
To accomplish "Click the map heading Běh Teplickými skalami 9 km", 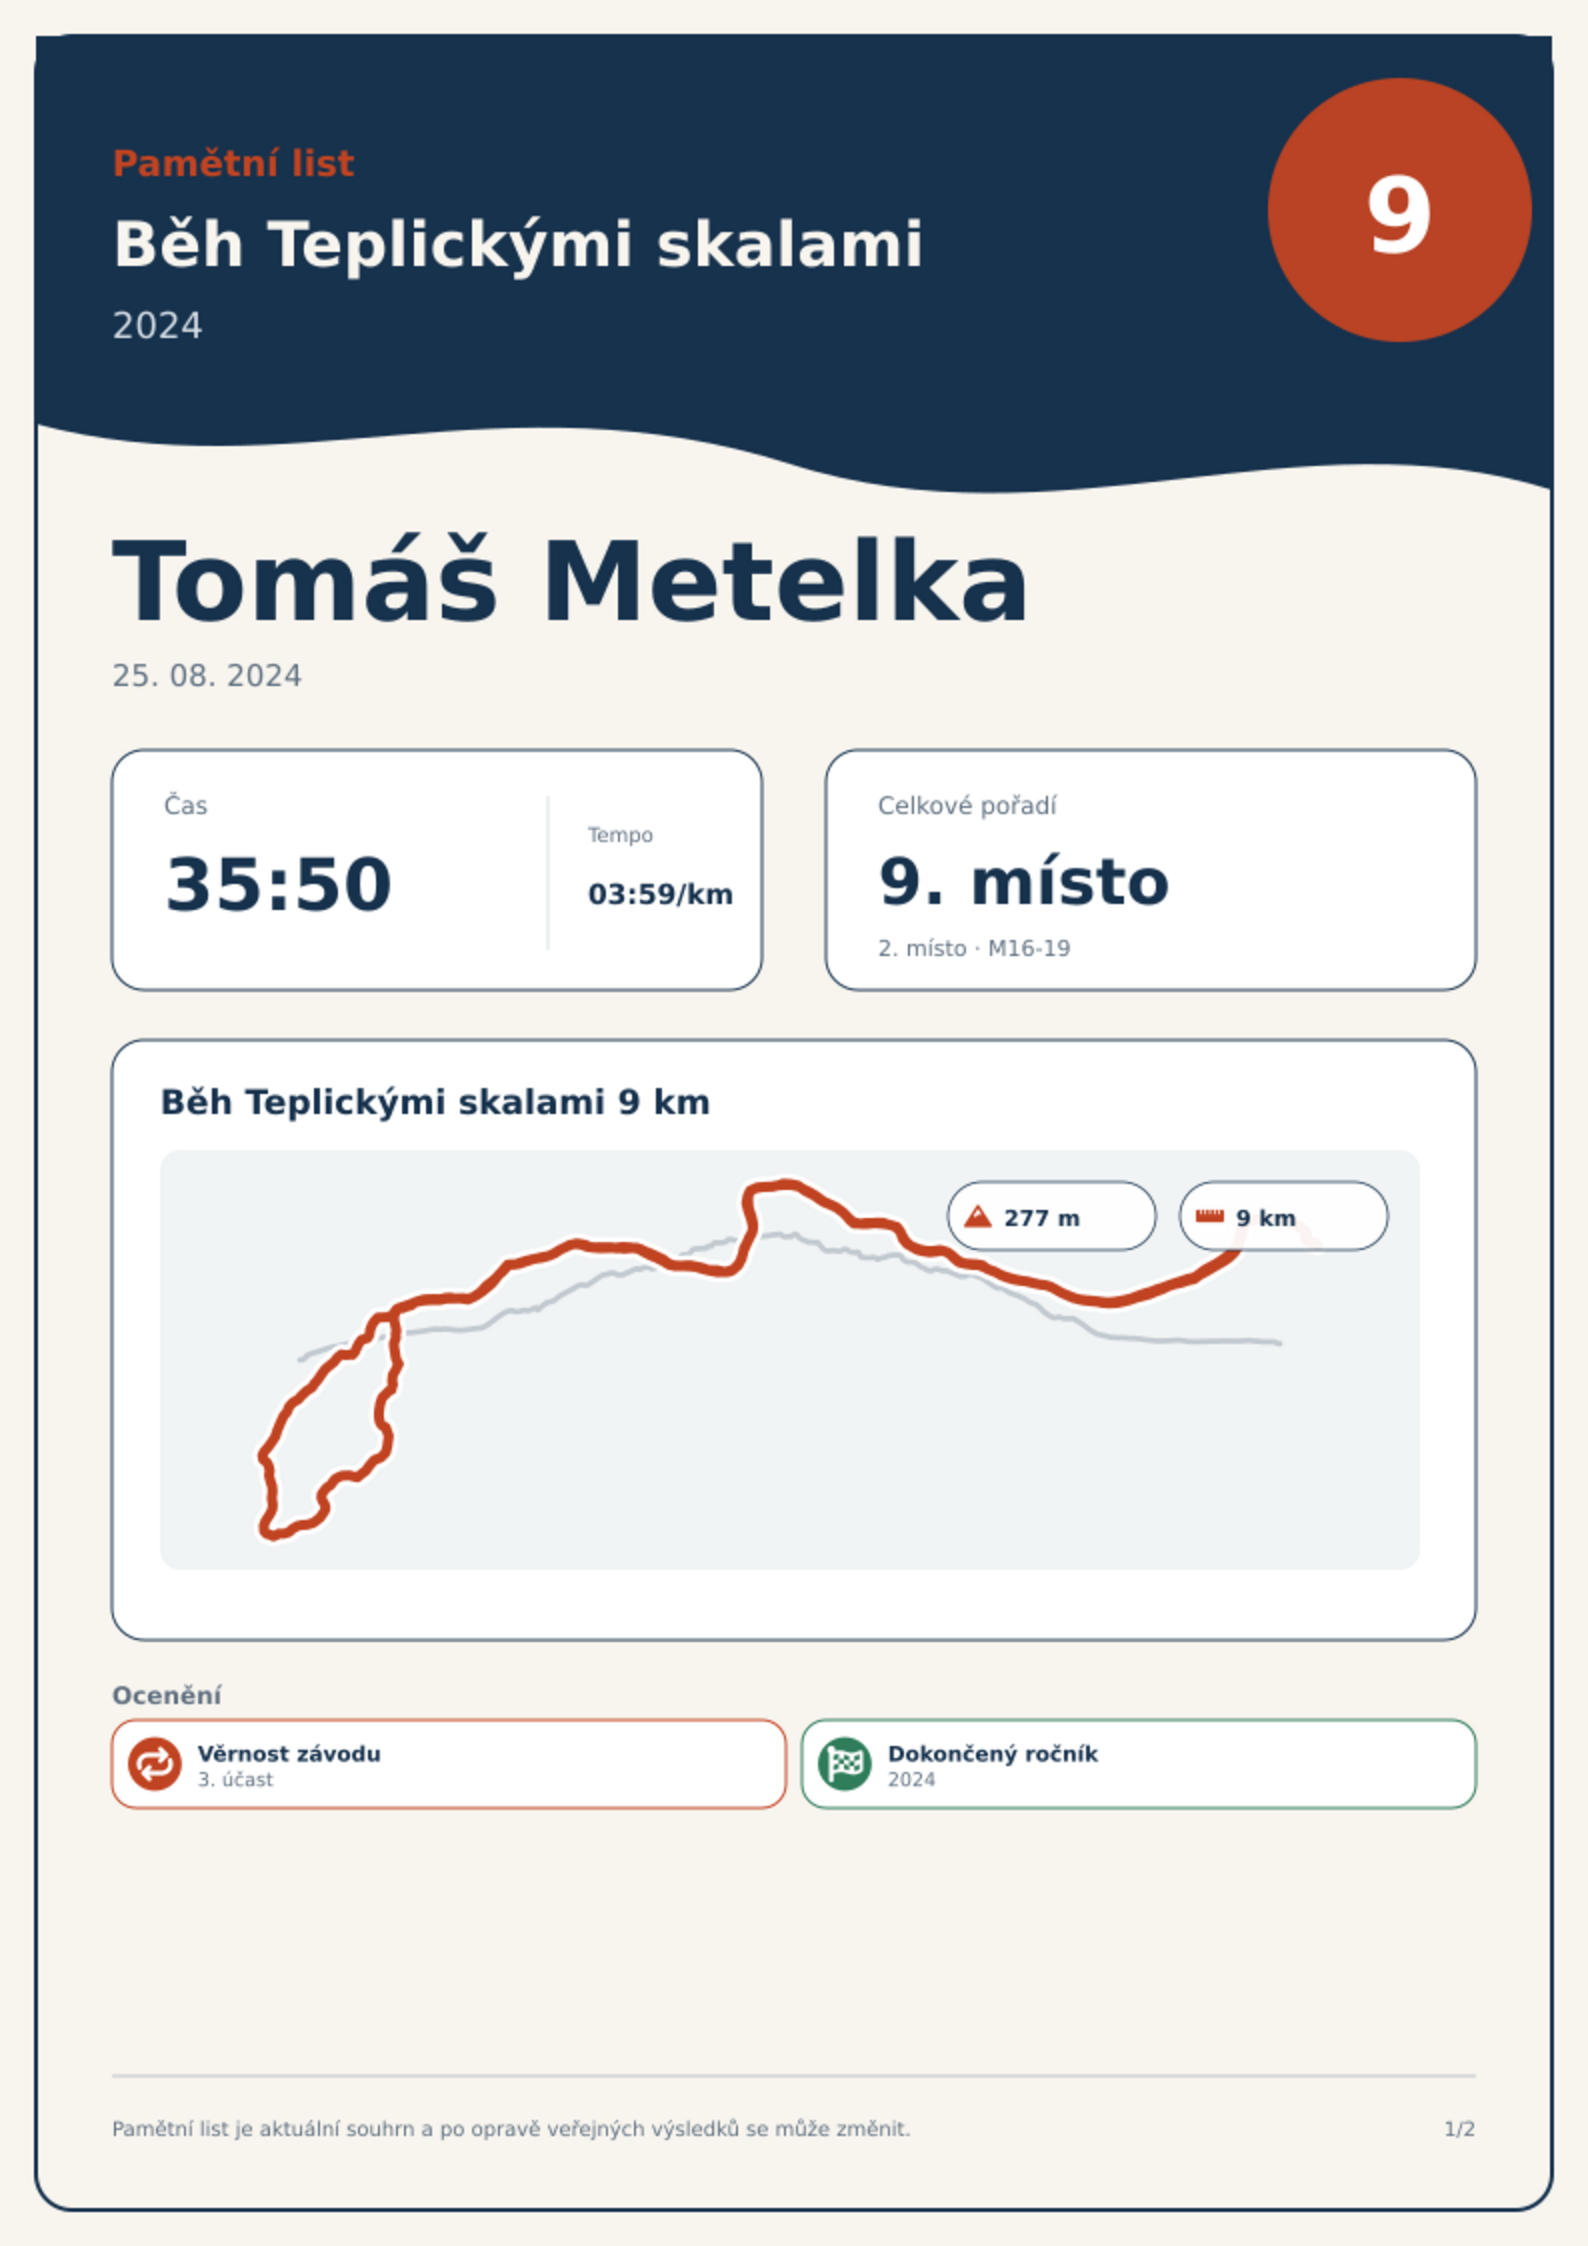I will click(436, 1102).
